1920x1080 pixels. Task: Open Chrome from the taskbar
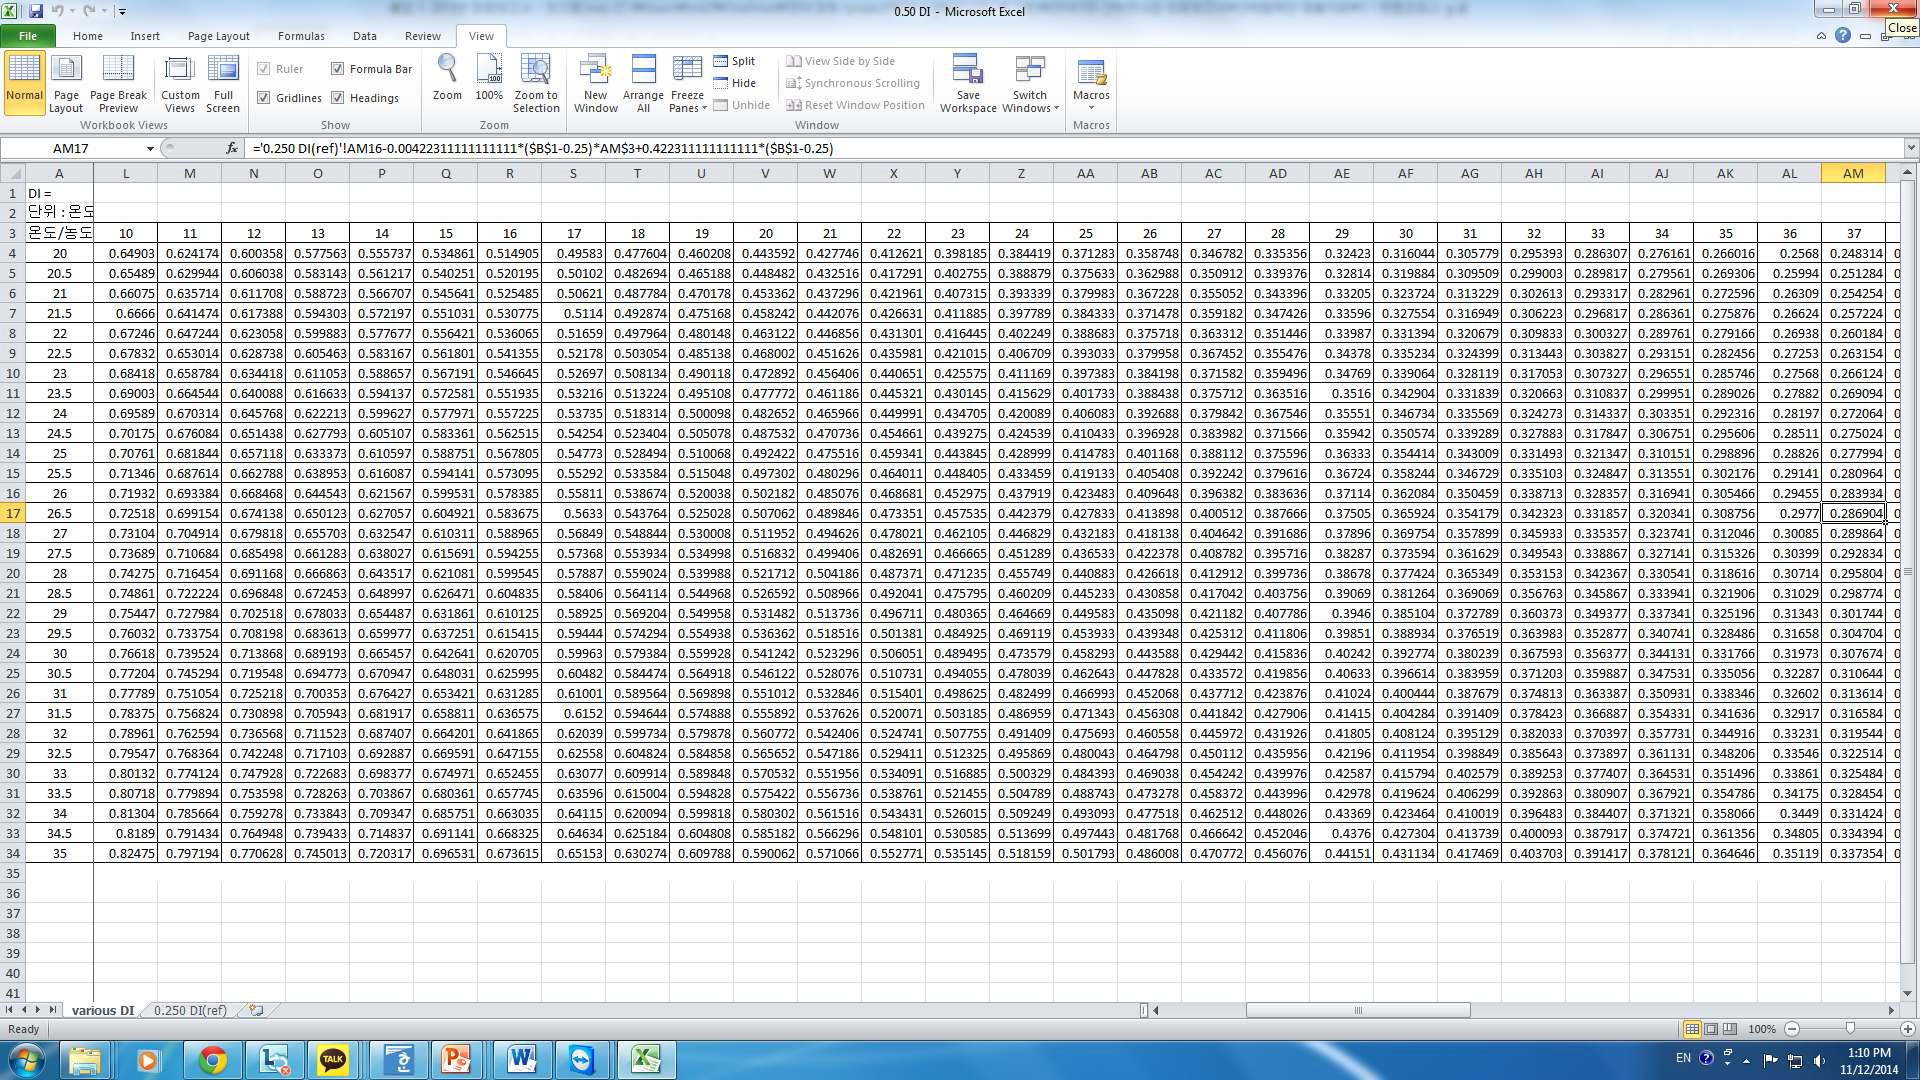coord(212,1059)
